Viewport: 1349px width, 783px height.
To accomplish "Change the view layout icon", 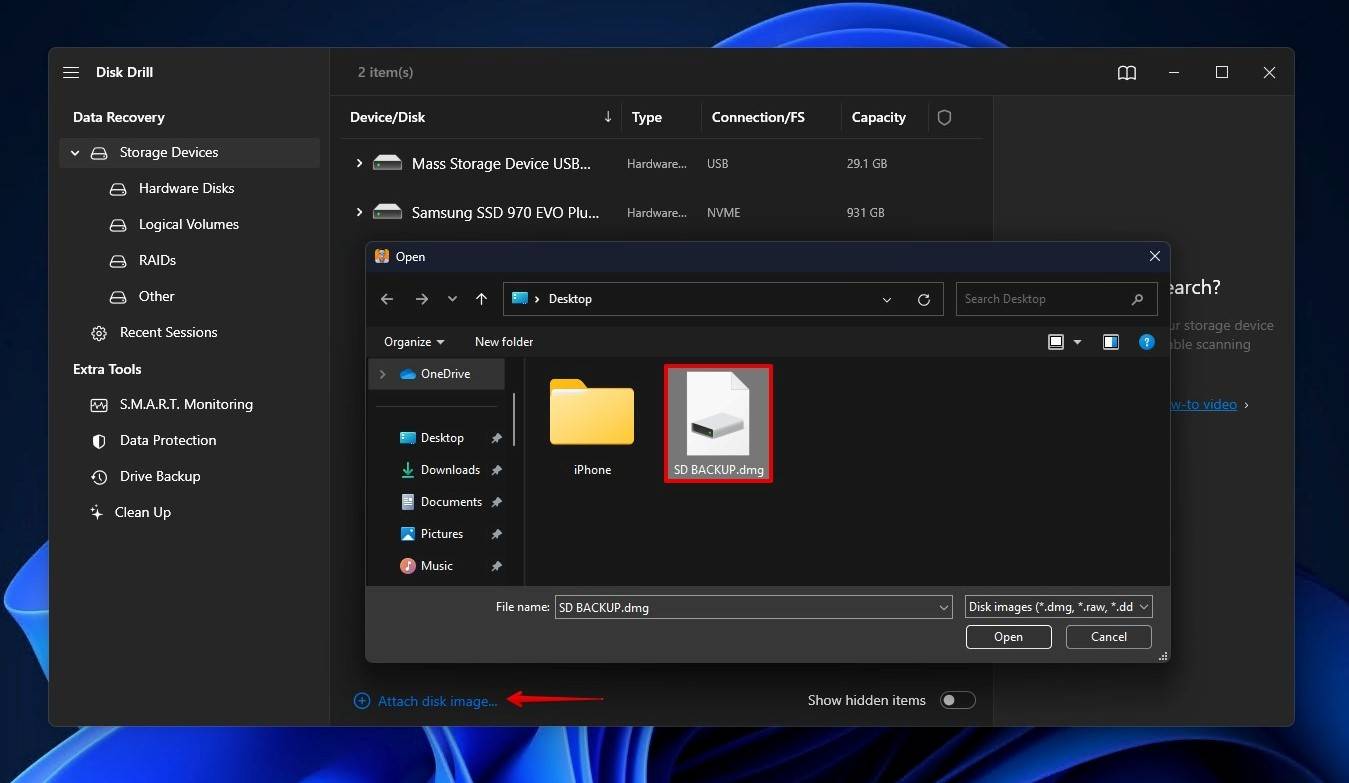I will [1055, 342].
